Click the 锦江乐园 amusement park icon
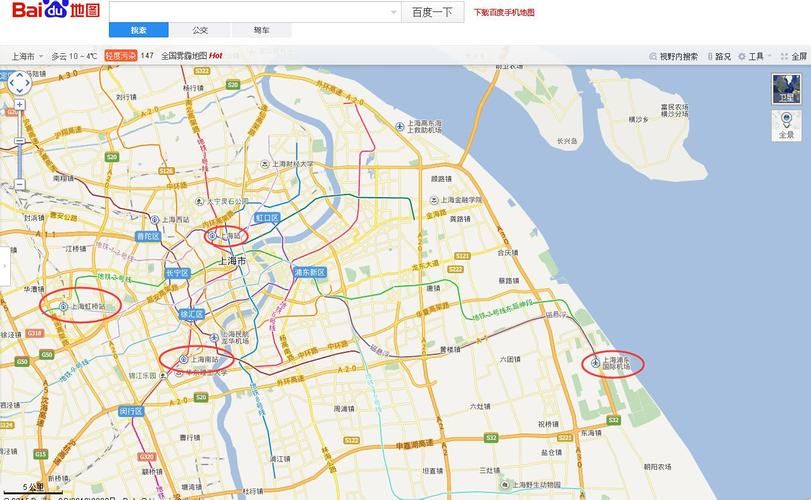This screenshot has width=811, height=500. coord(163,375)
